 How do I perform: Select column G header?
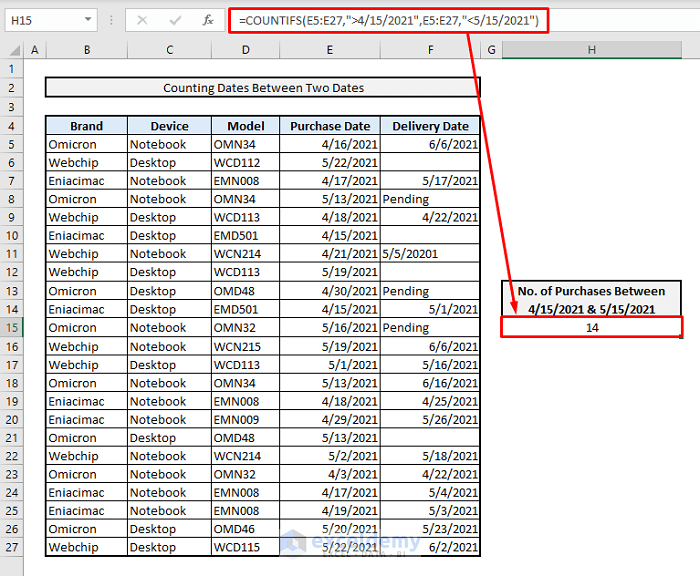[491, 50]
